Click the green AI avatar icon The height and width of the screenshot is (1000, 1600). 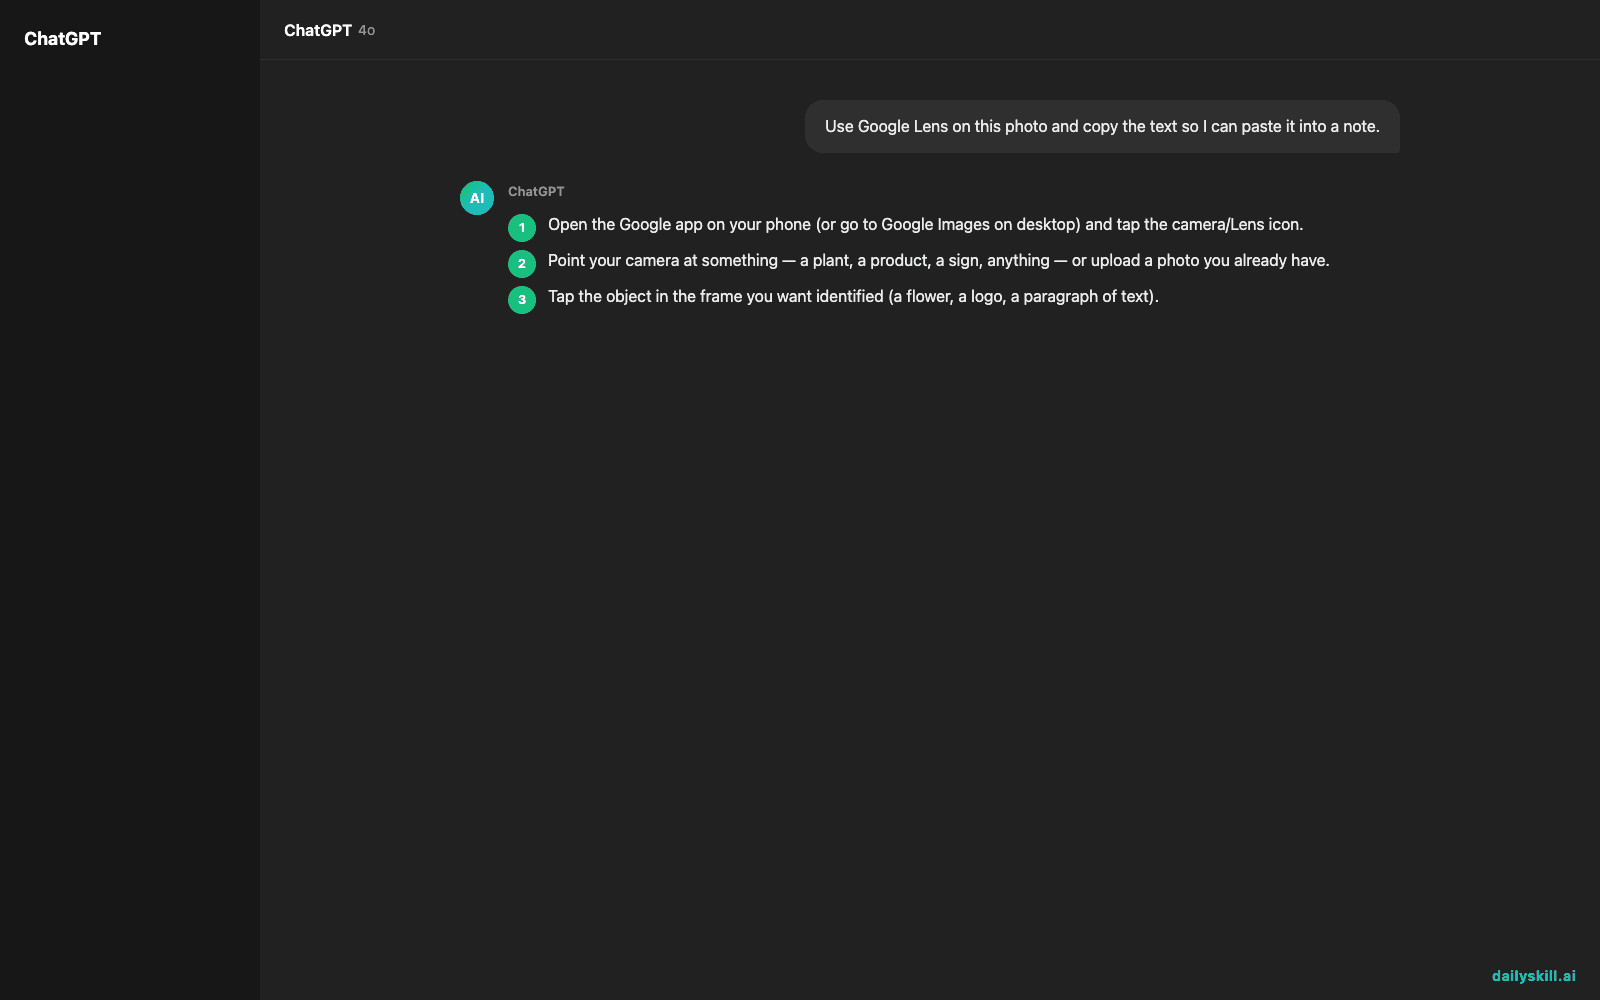pyautogui.click(x=477, y=198)
